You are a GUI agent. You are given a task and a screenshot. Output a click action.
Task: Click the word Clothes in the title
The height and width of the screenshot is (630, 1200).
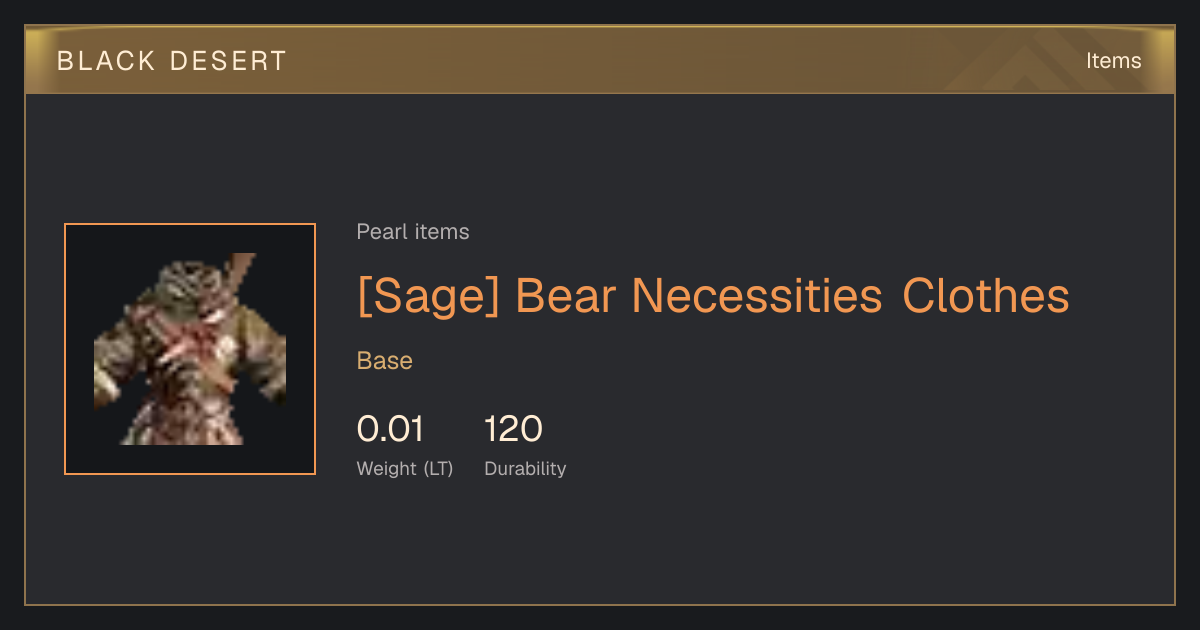point(986,296)
